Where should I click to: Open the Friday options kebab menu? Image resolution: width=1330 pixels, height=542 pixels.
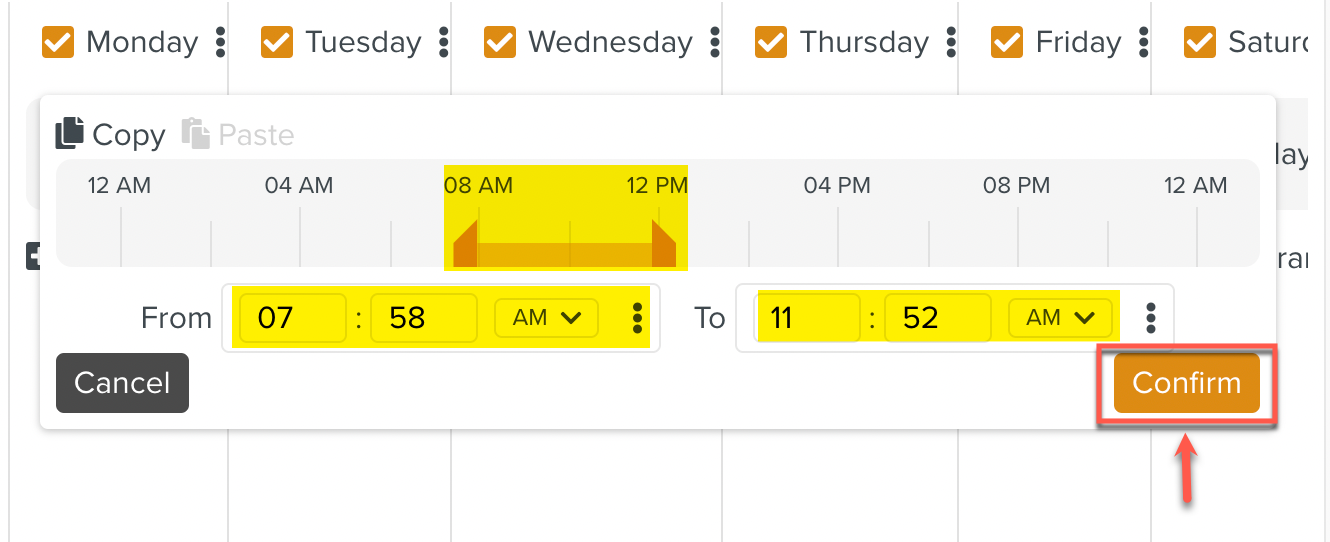pyautogui.click(x=1143, y=42)
